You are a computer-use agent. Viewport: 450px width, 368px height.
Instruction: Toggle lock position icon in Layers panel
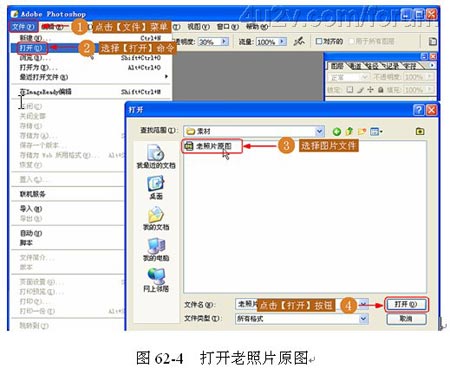[x=370, y=90]
